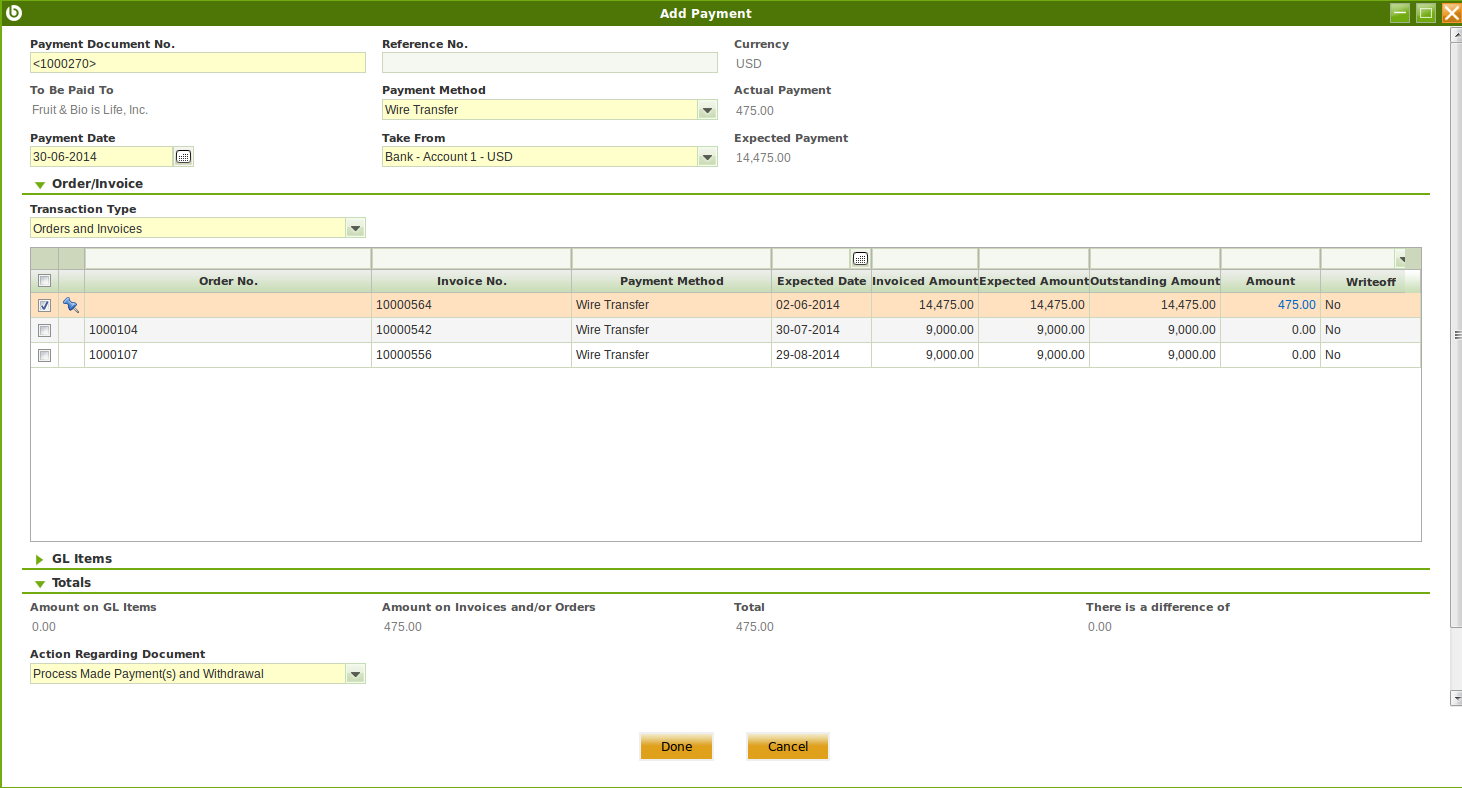
Task: Open the grid column options arrow
Action: (x=1400, y=259)
